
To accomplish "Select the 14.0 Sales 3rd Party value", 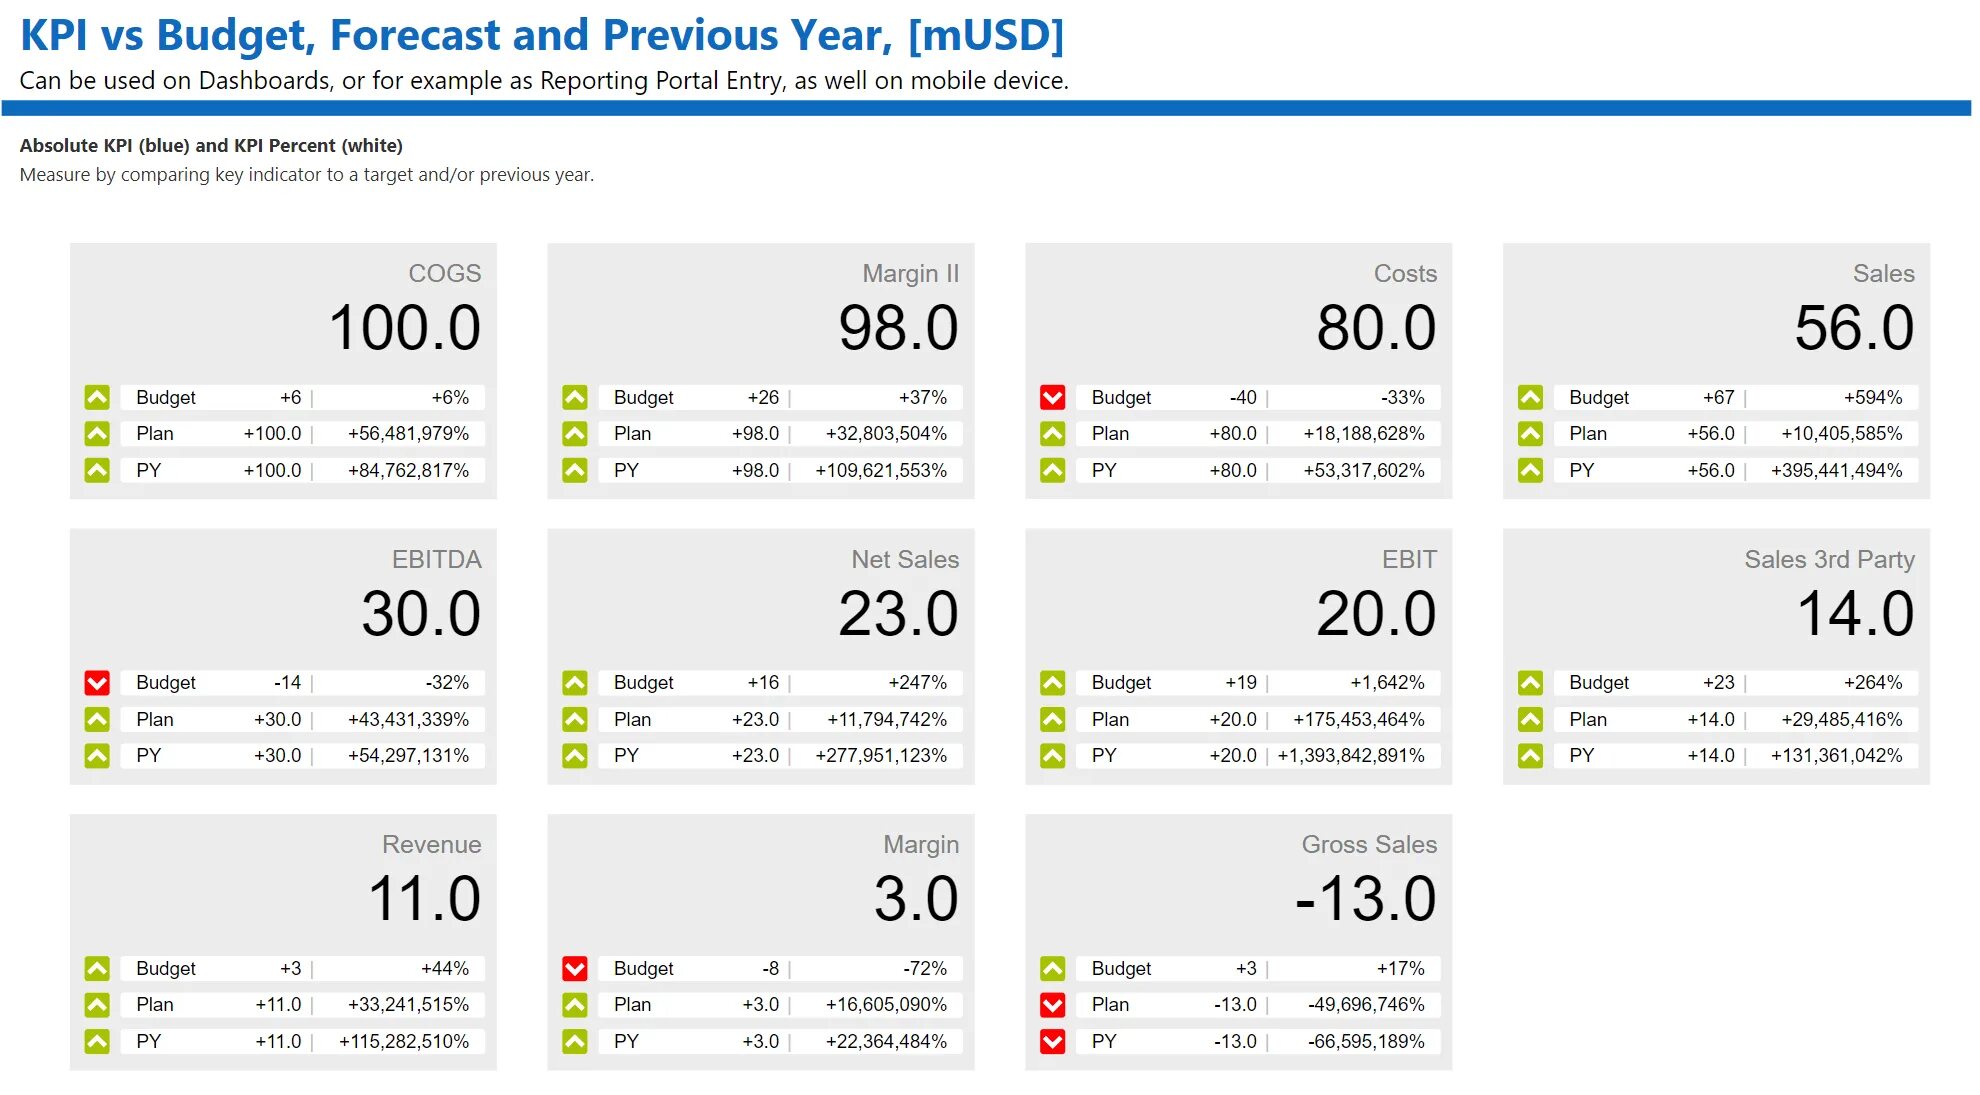I will pyautogui.click(x=1856, y=613).
